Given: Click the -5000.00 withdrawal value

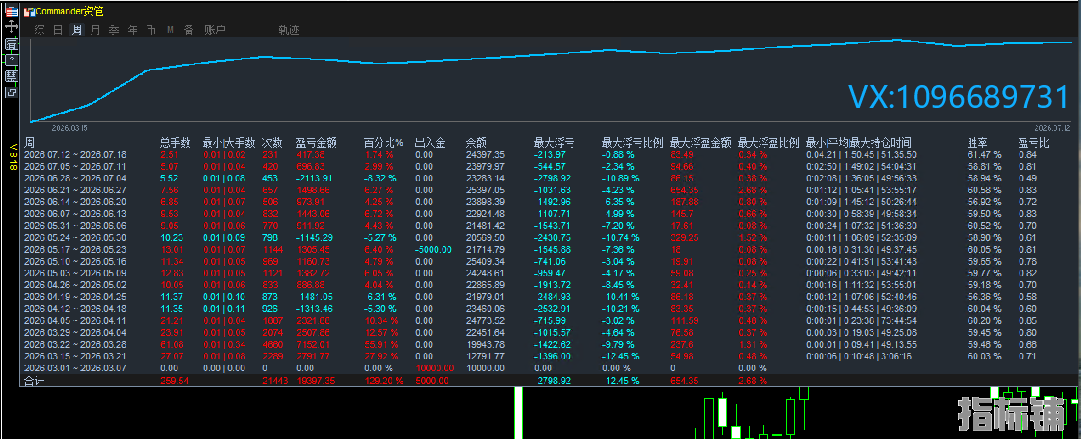Looking at the screenshot, I should (x=433, y=249).
